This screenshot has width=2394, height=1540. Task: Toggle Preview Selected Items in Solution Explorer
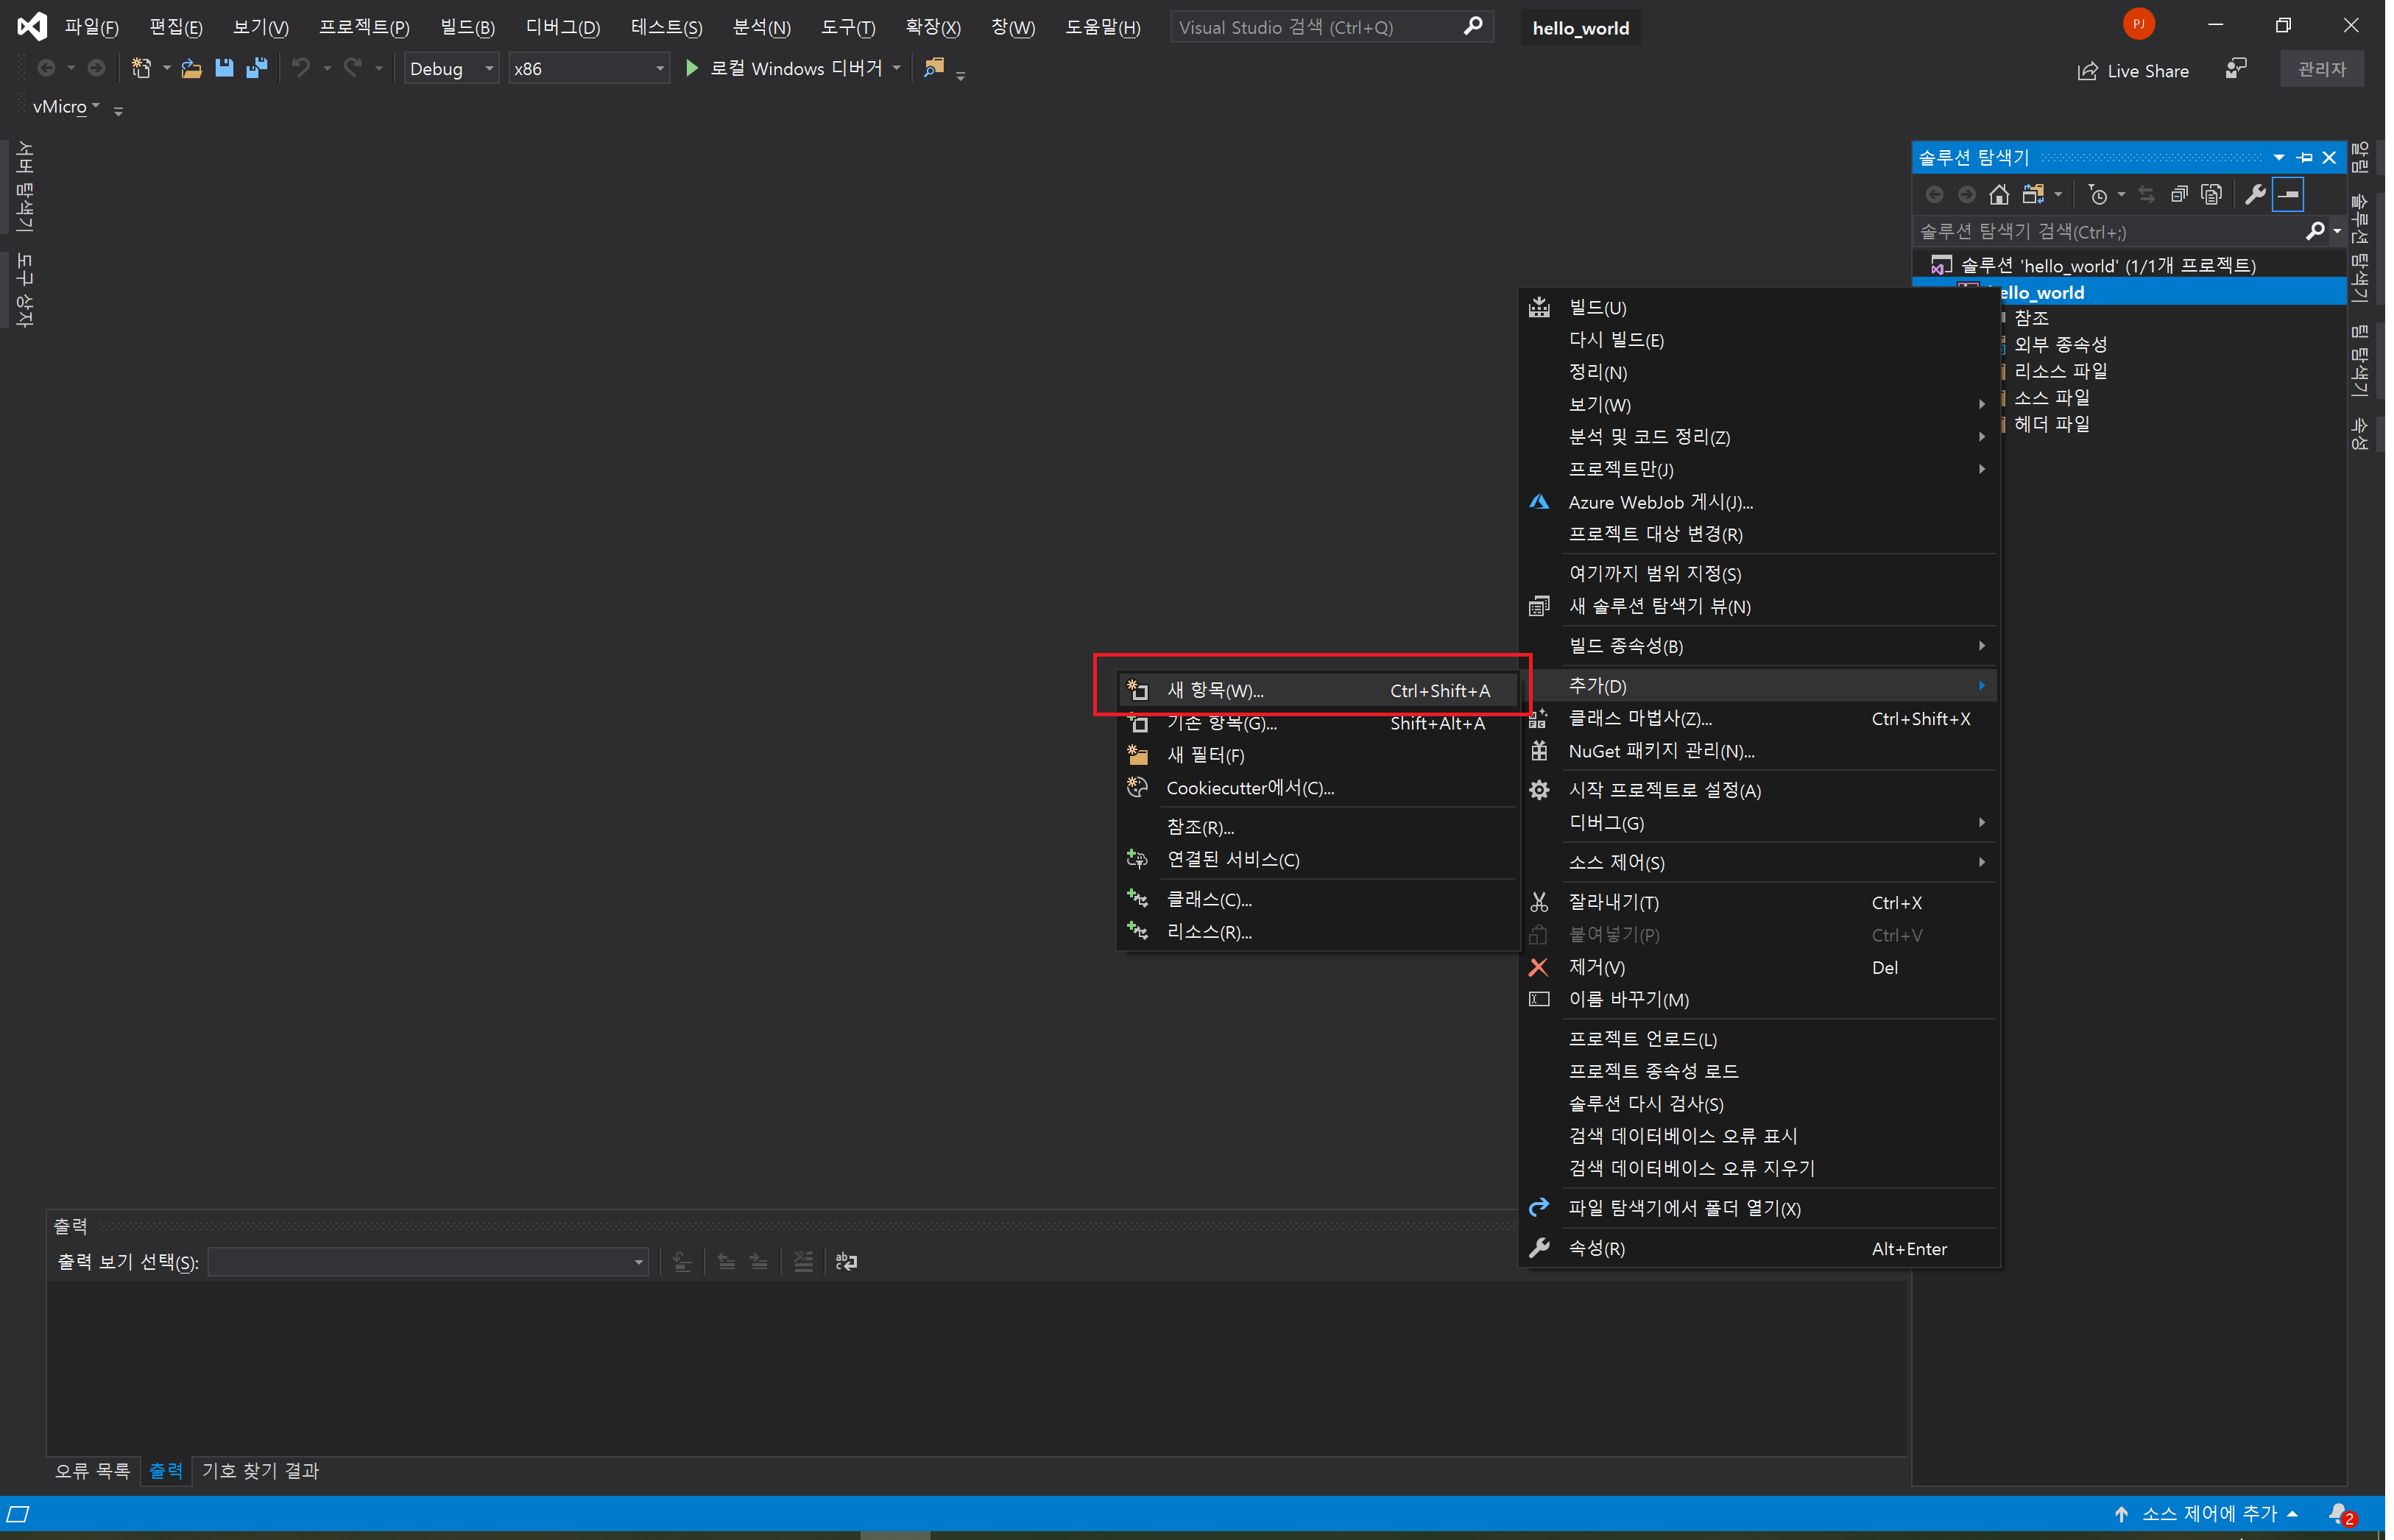[x=2288, y=194]
